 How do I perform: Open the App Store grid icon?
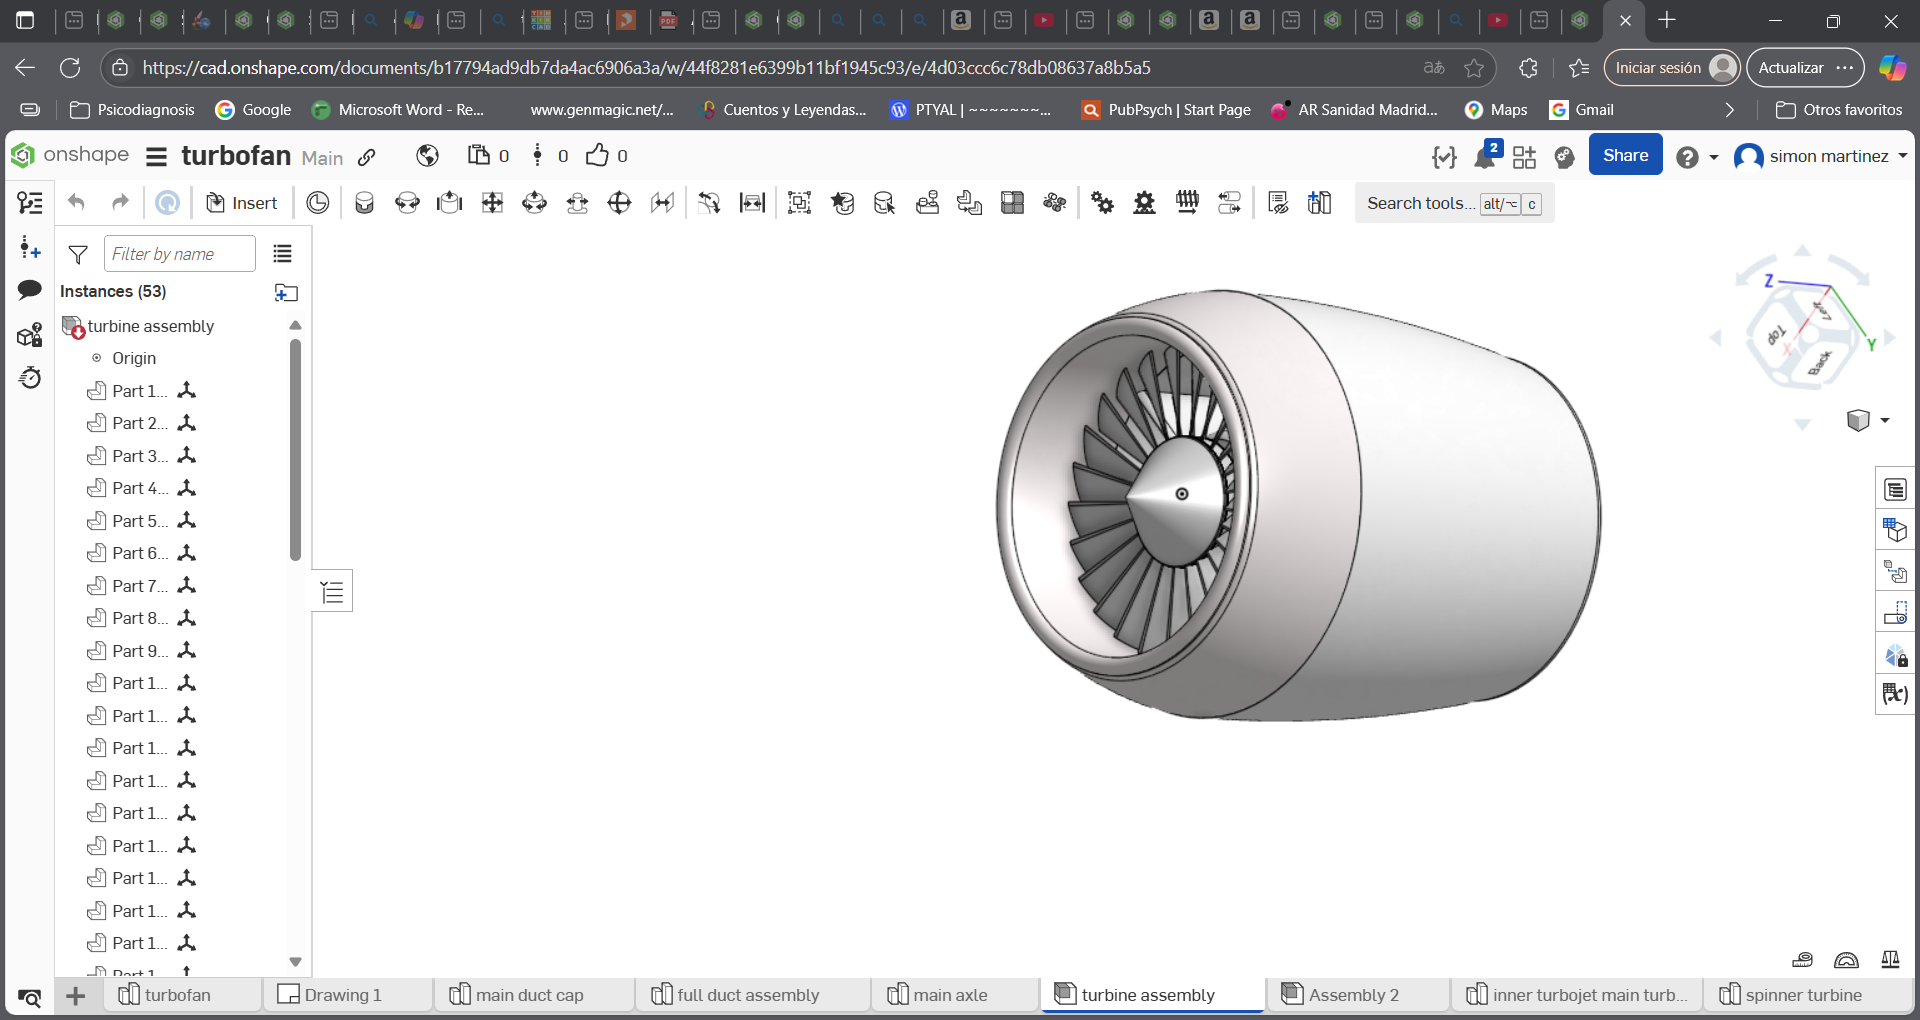pyautogui.click(x=1524, y=157)
